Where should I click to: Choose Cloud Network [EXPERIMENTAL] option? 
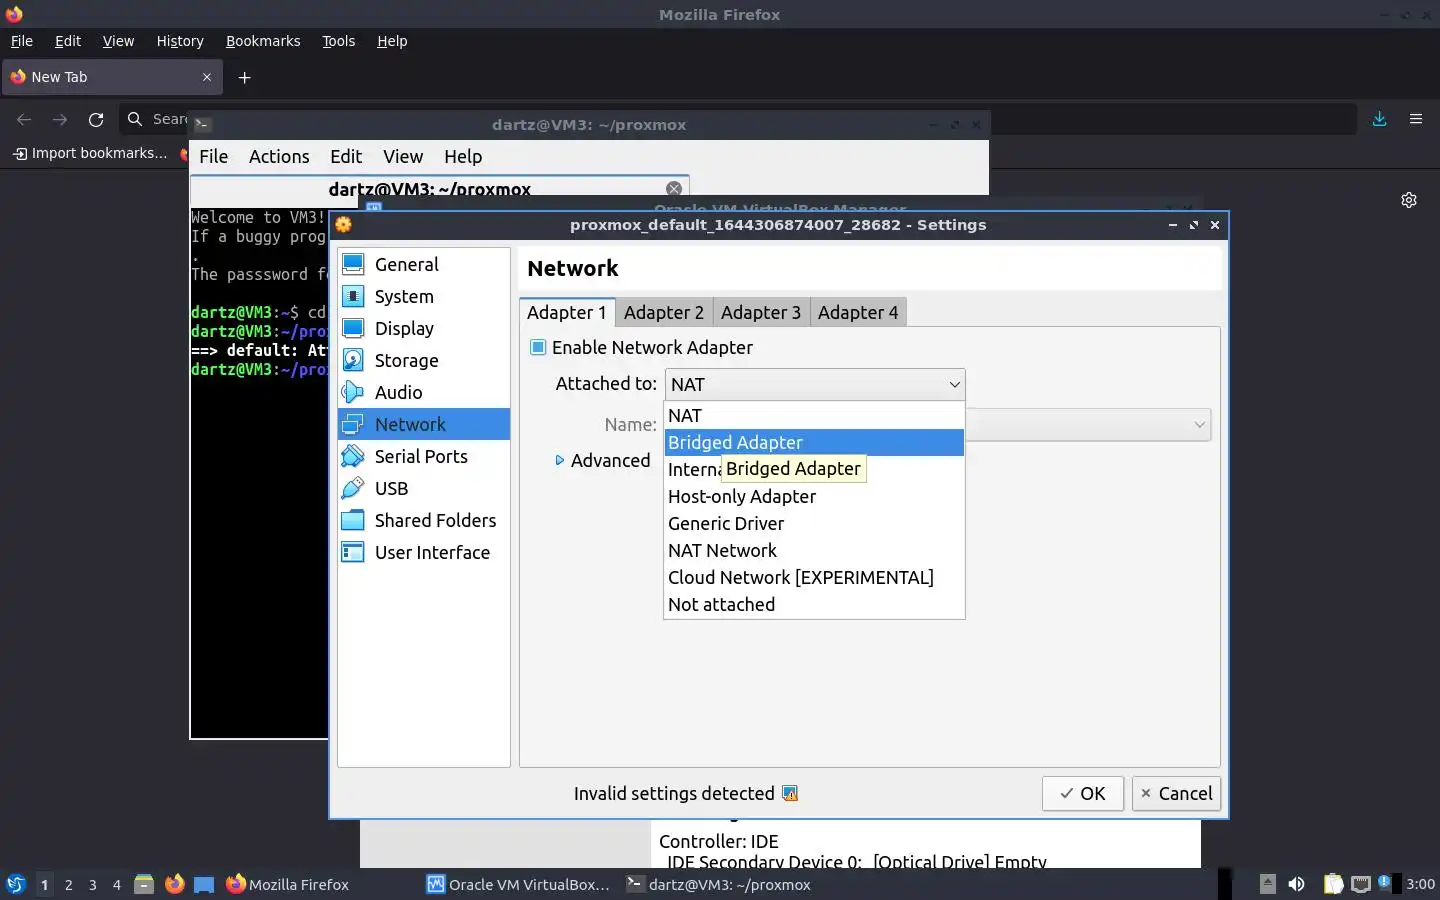[814, 577]
